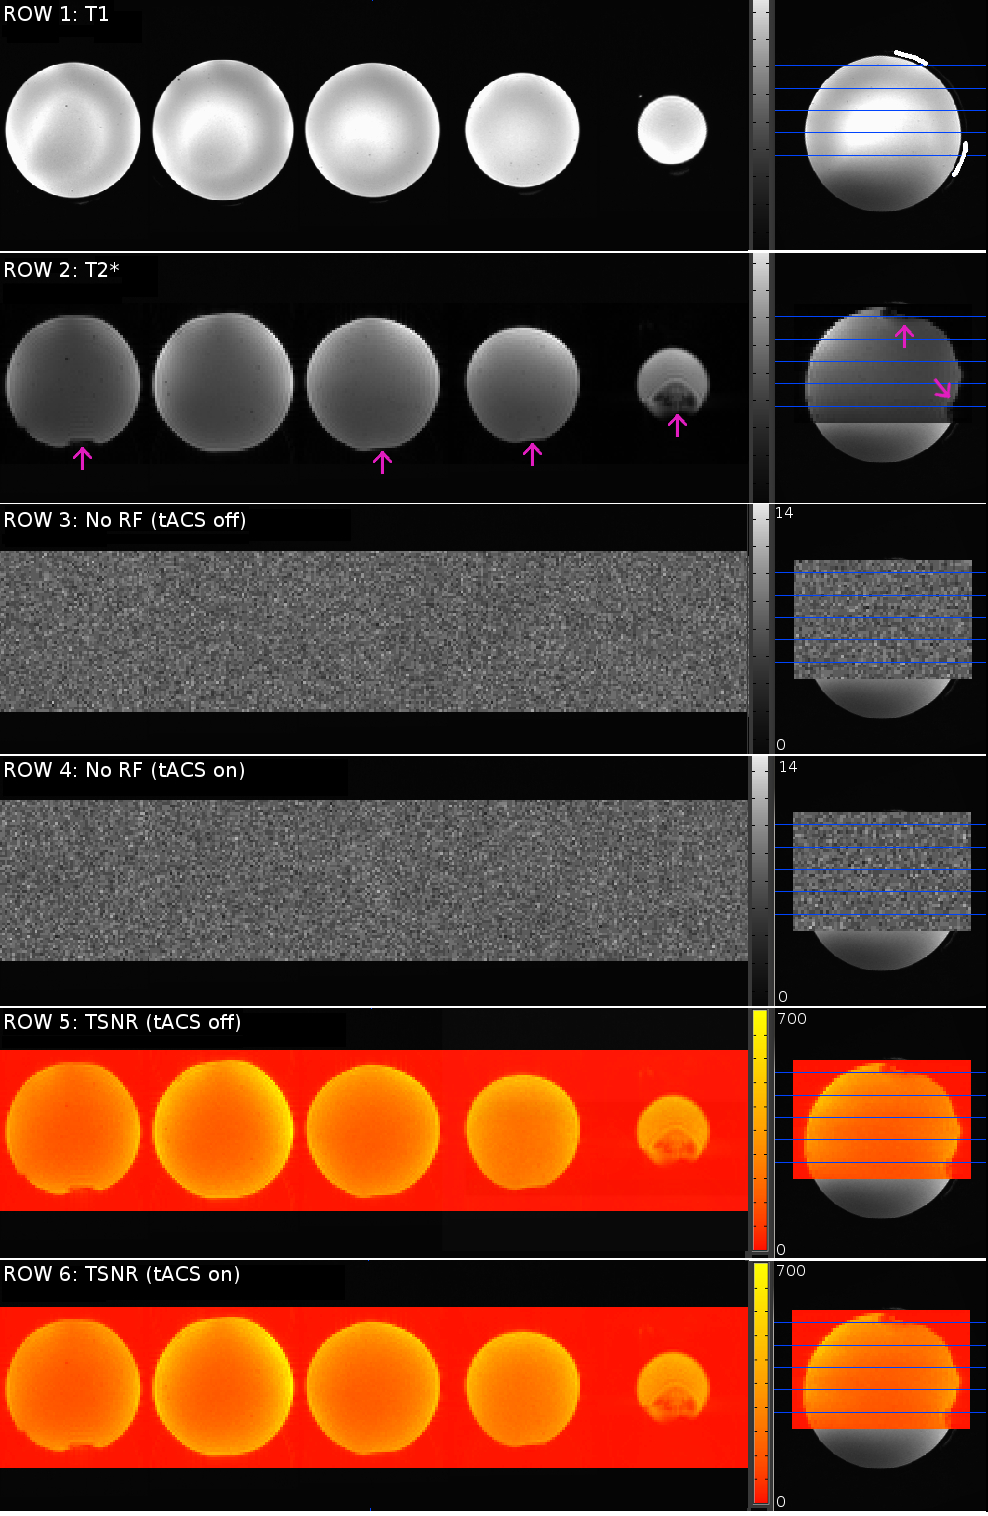Select the smallest TSNR tACS-on slice in Row 6
The width and height of the screenshot is (988, 1516).
[x=673, y=1387]
